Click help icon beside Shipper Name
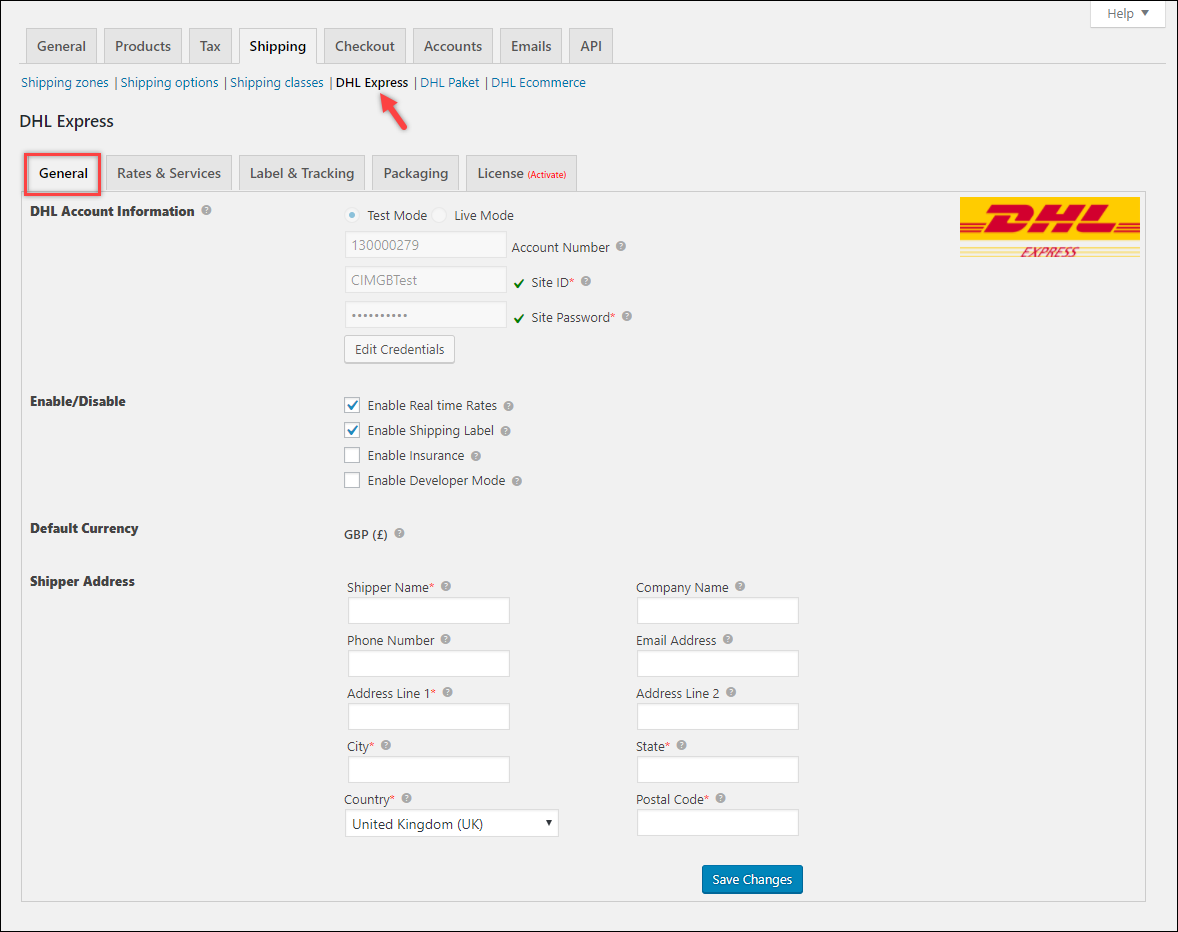 point(446,587)
